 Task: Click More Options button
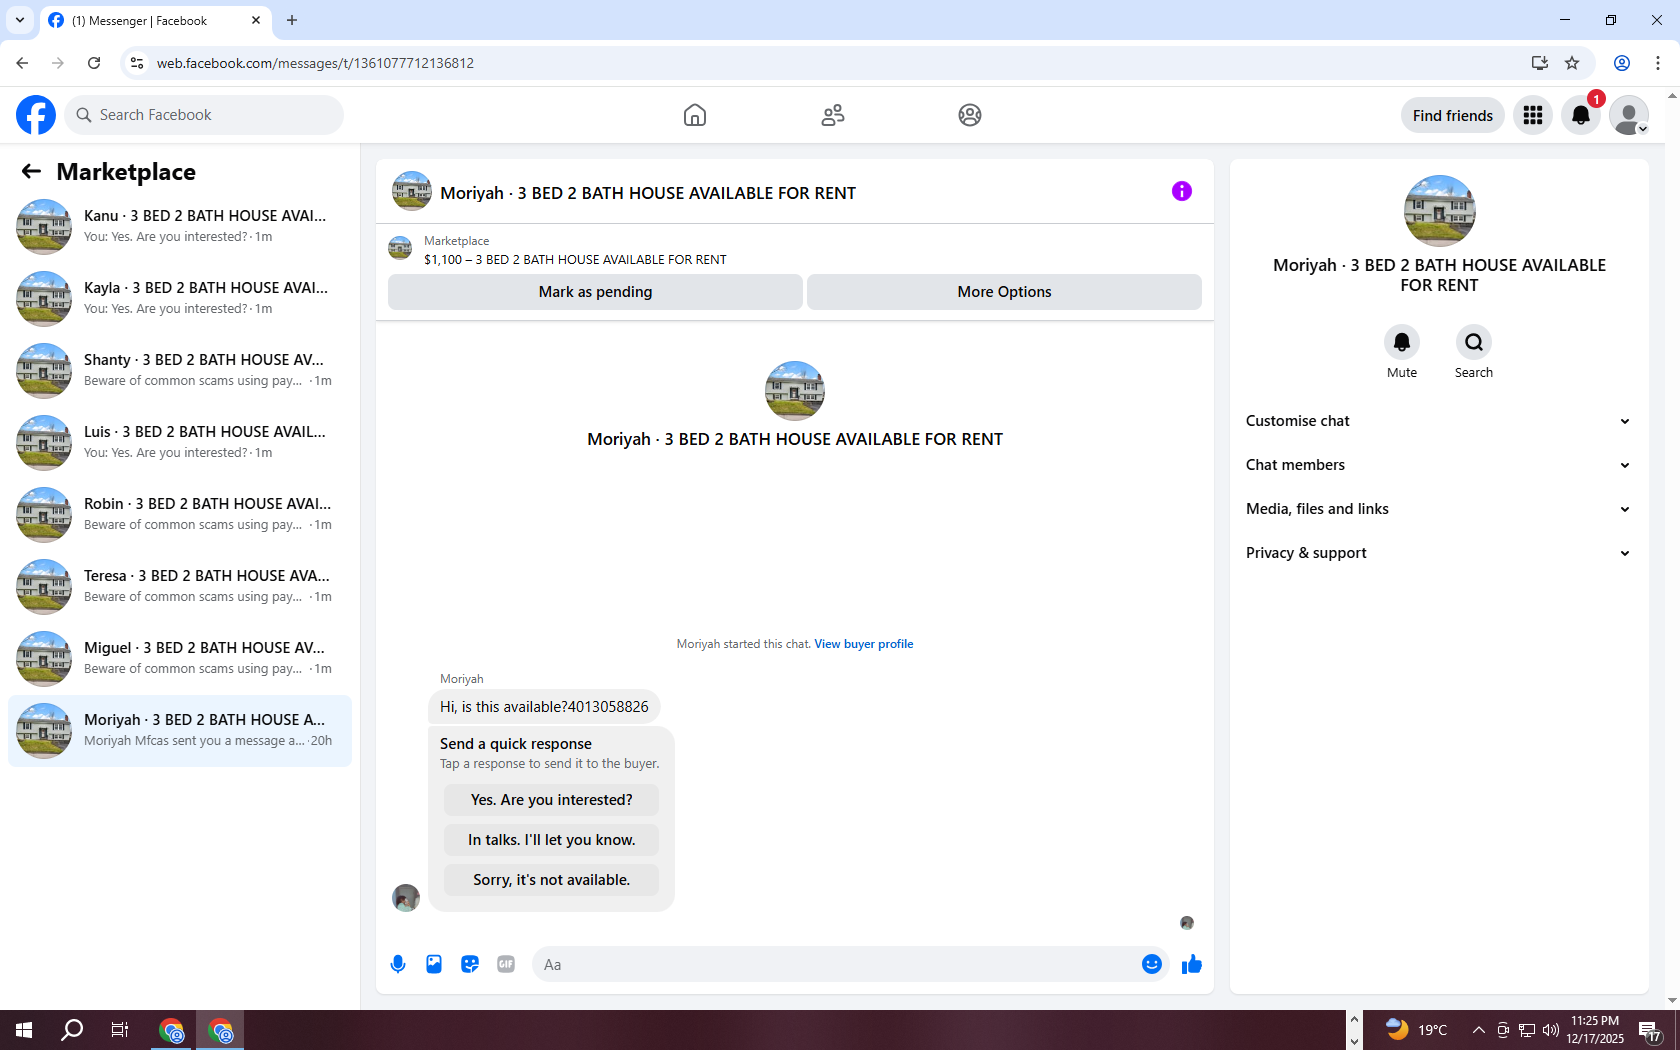click(1004, 292)
